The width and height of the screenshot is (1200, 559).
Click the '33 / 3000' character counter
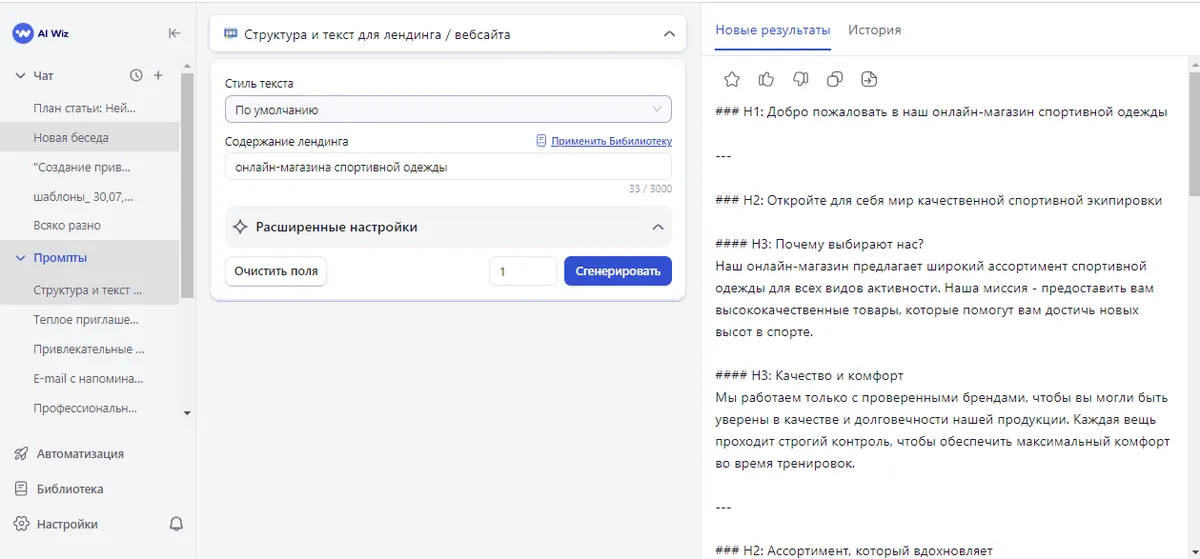pyautogui.click(x=650, y=189)
